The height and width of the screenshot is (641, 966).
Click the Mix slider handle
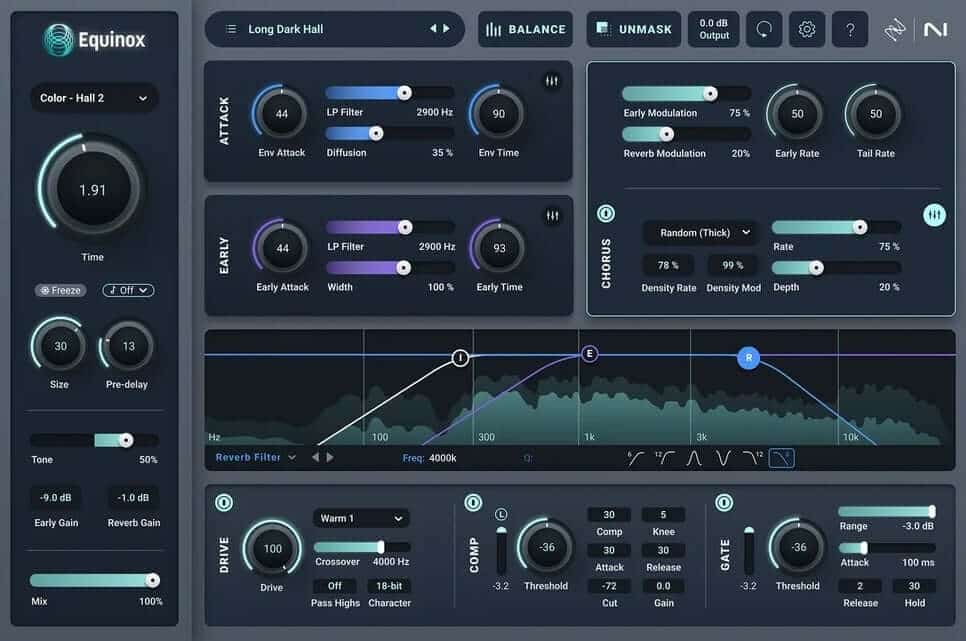(x=152, y=580)
